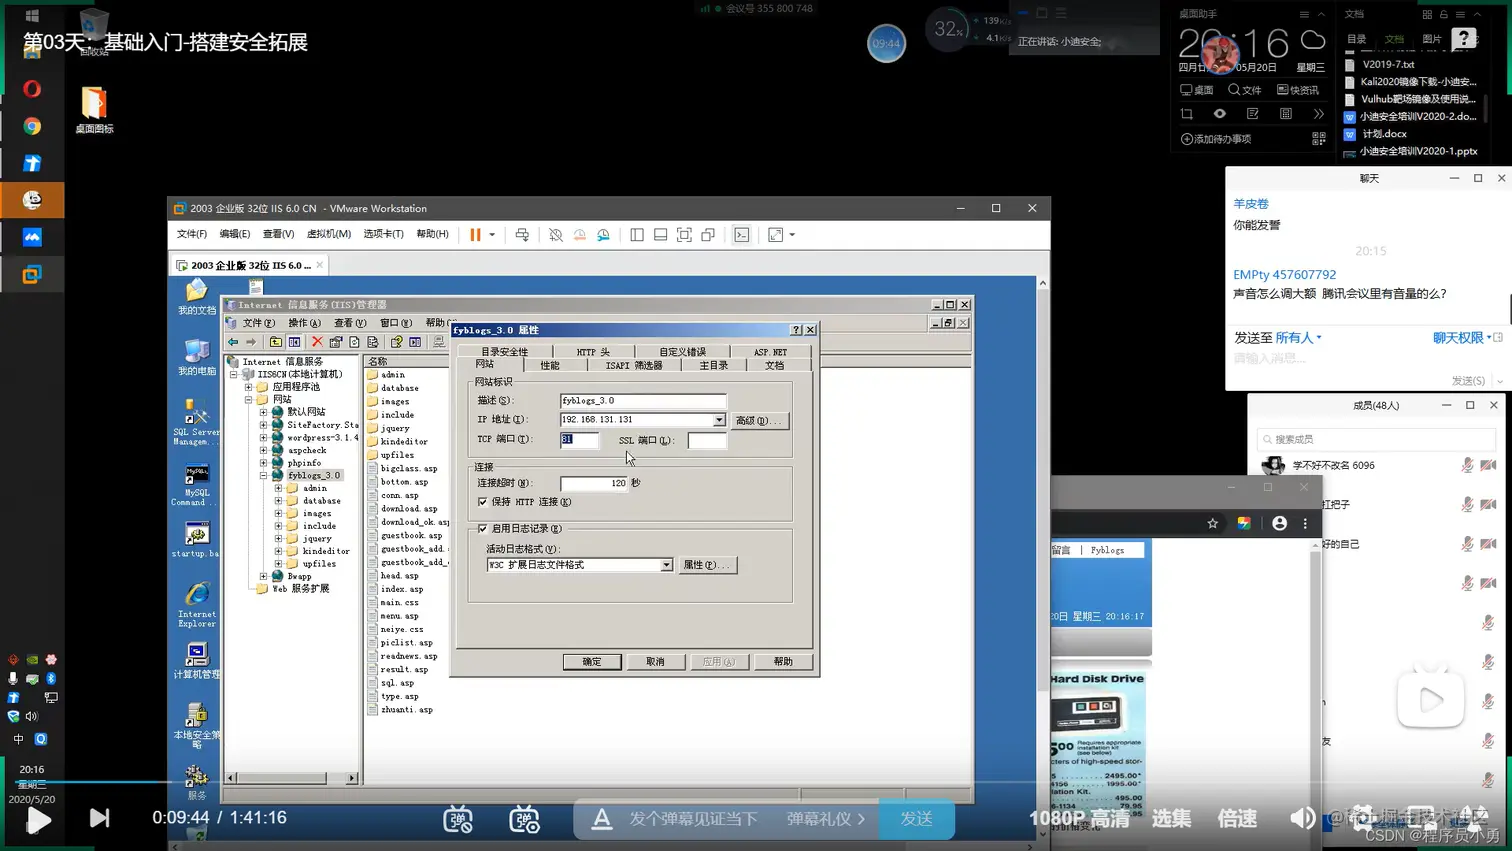Switch to 目录安全性 tab

tap(504, 352)
